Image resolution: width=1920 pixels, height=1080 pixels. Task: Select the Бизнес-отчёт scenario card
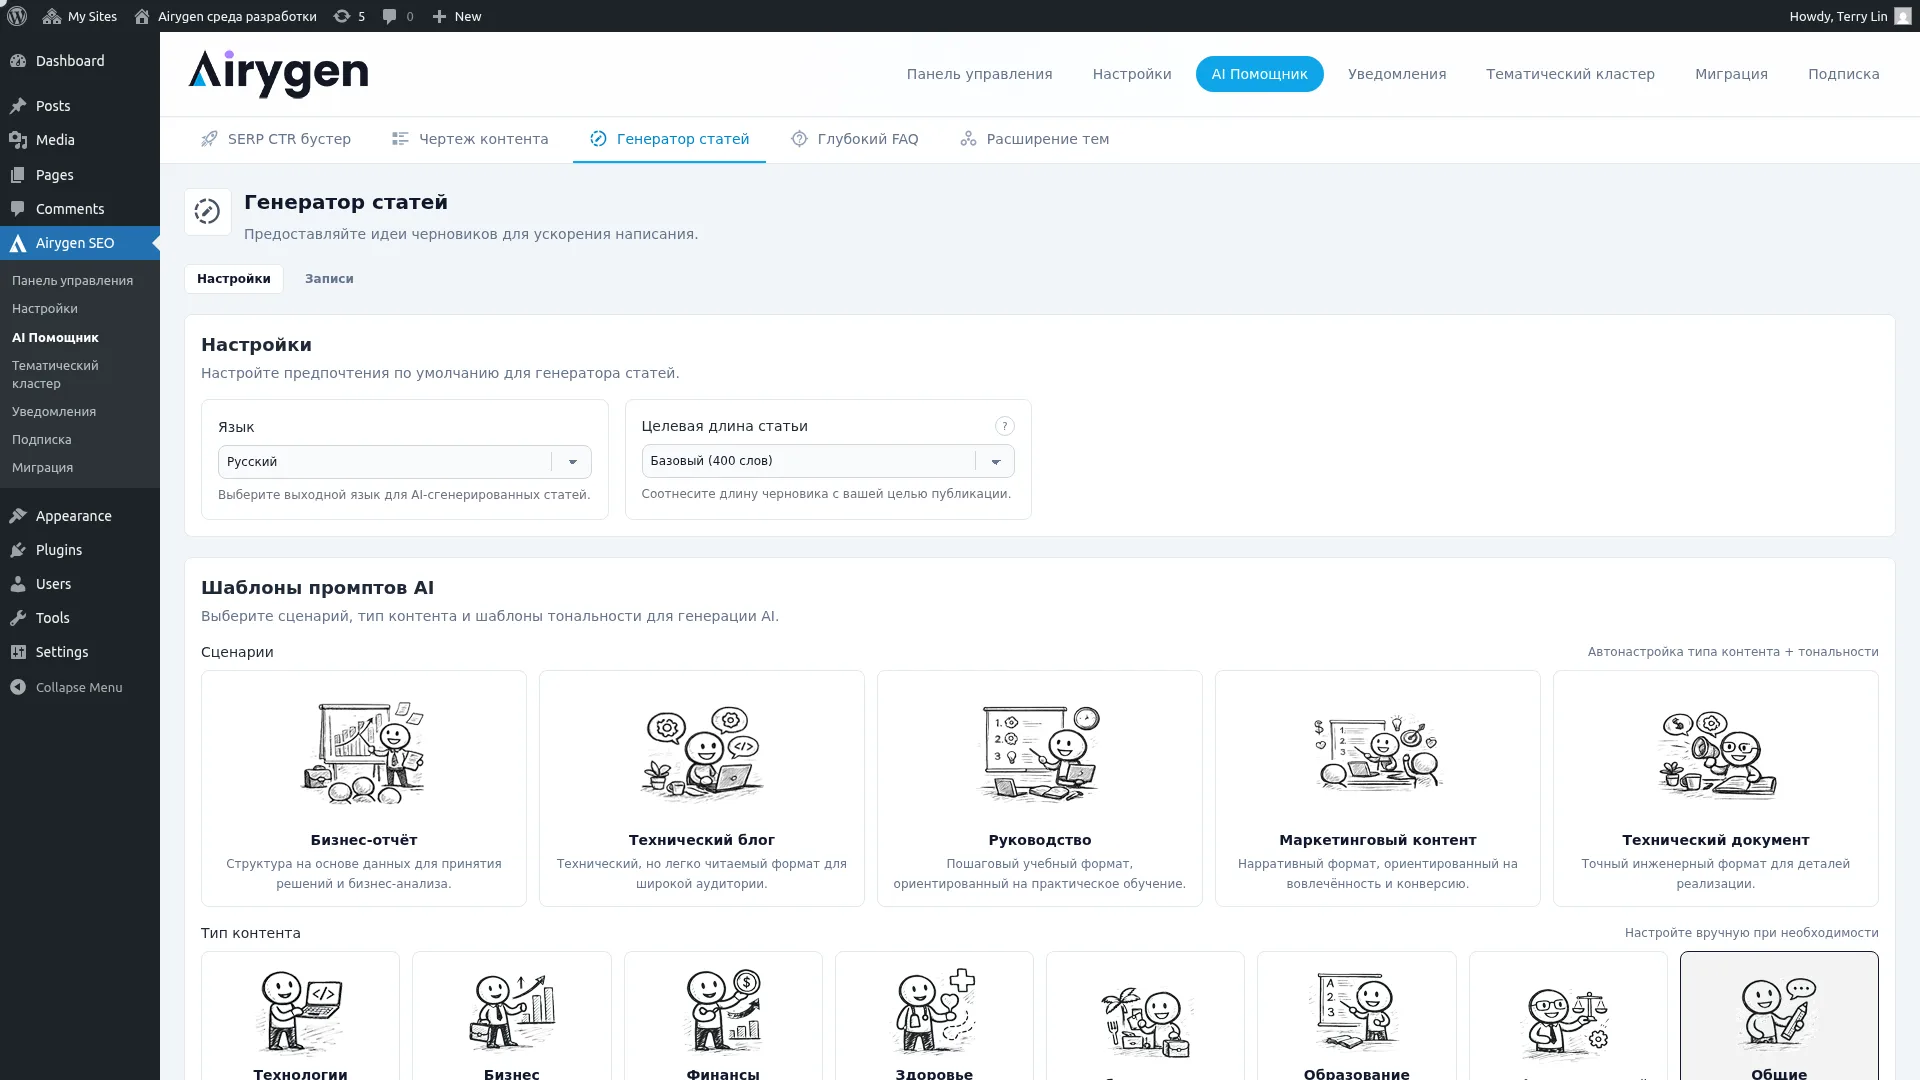(364, 788)
